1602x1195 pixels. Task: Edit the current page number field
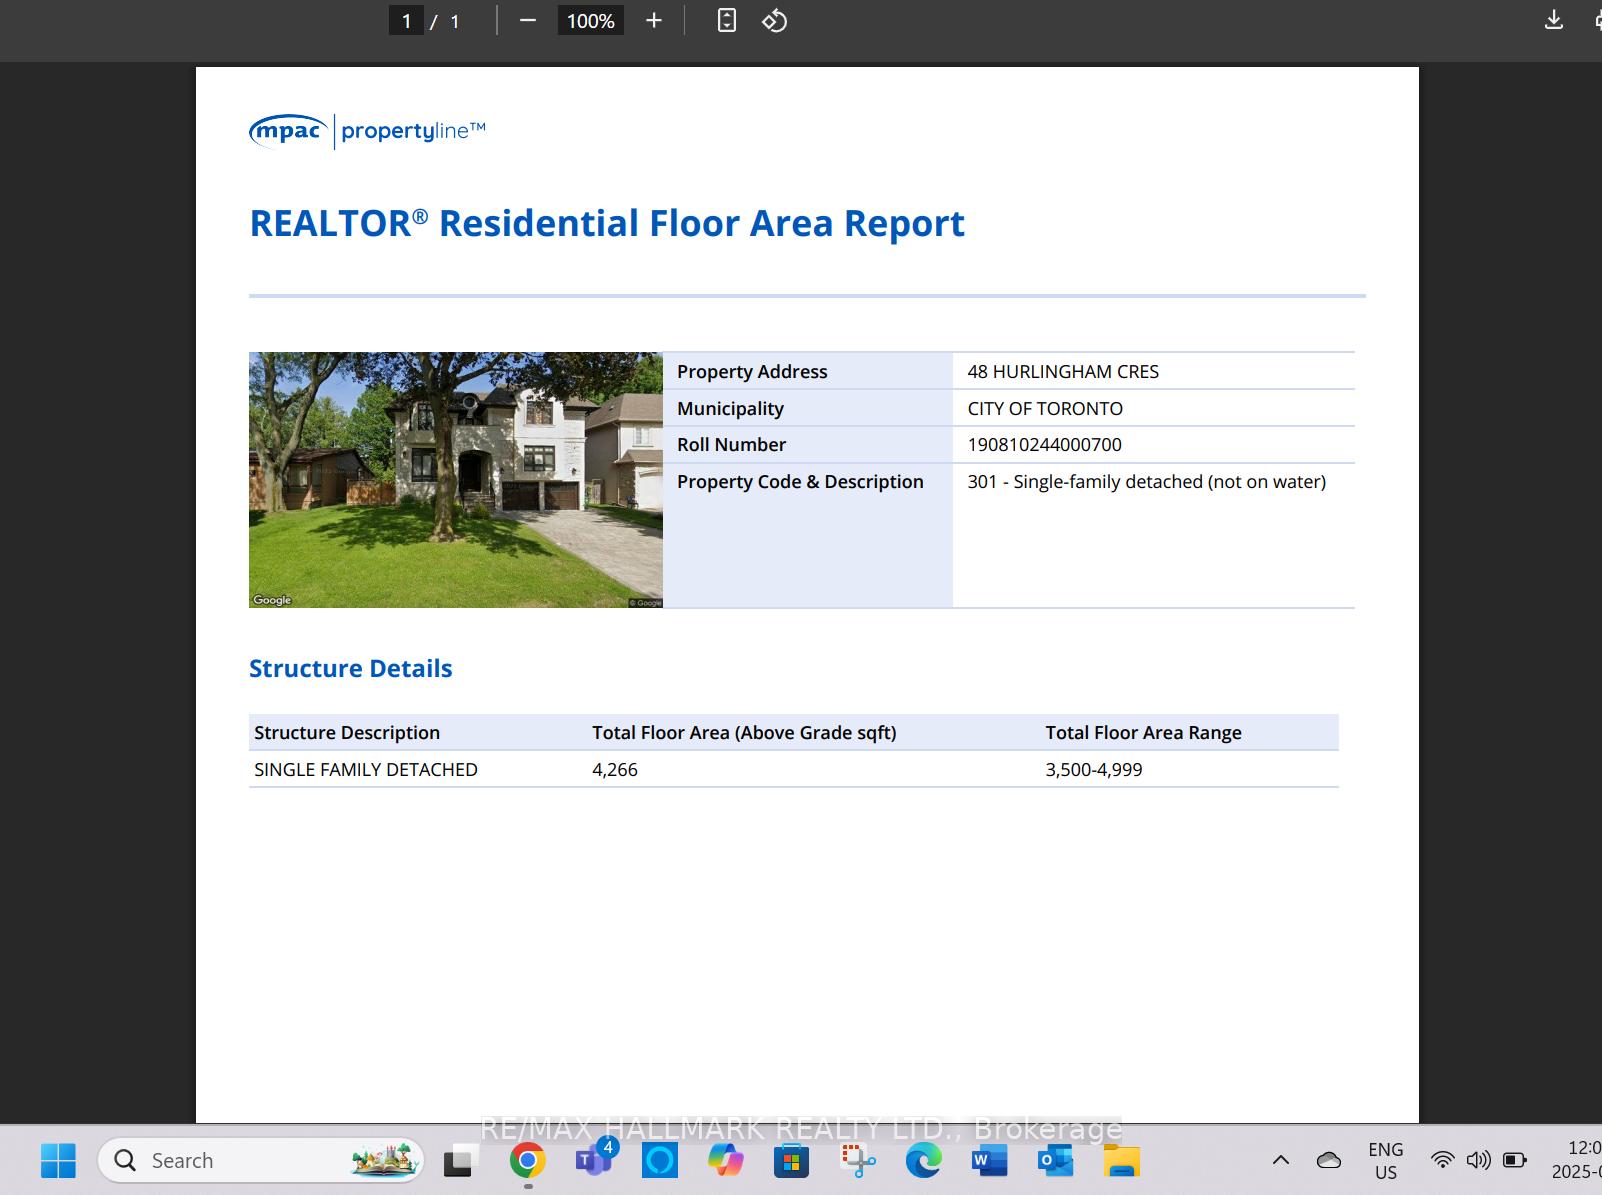(406, 21)
